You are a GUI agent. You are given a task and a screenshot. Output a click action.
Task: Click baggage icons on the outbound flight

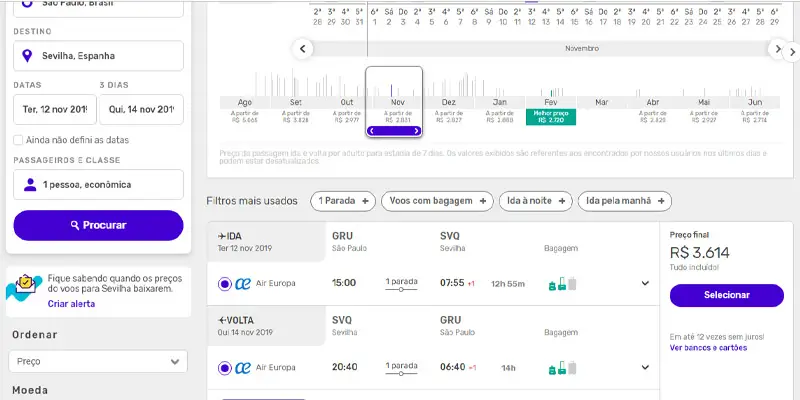tap(562, 284)
